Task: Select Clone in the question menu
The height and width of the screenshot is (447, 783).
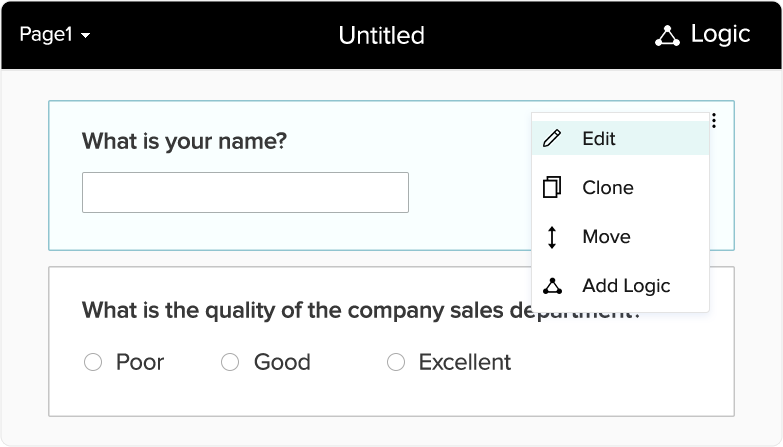Action: point(608,188)
